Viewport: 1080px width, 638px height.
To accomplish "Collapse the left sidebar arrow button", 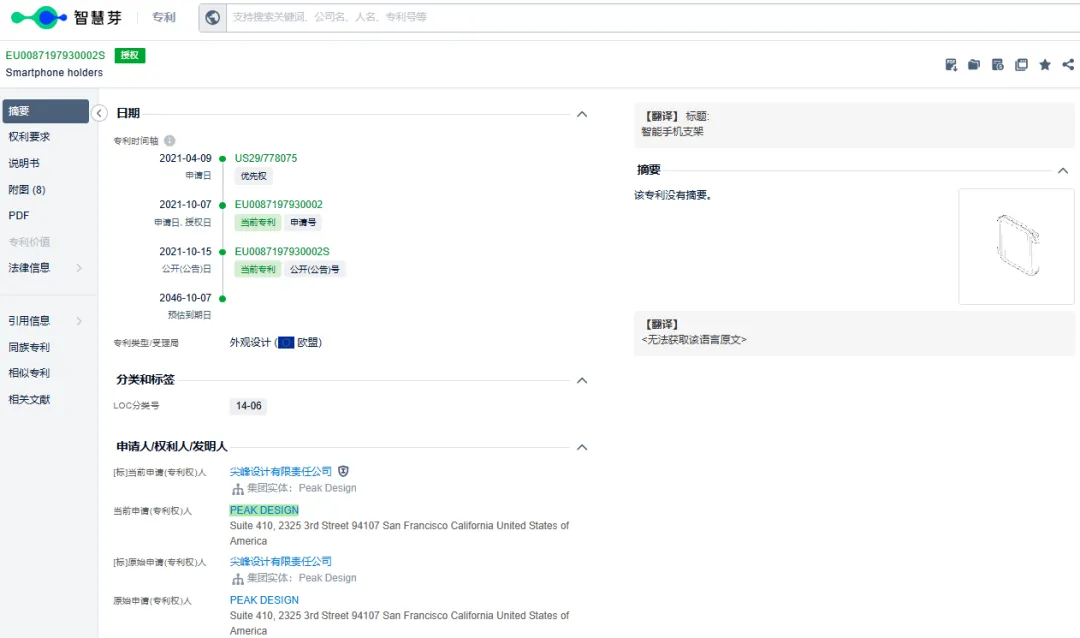I will pos(99,113).
